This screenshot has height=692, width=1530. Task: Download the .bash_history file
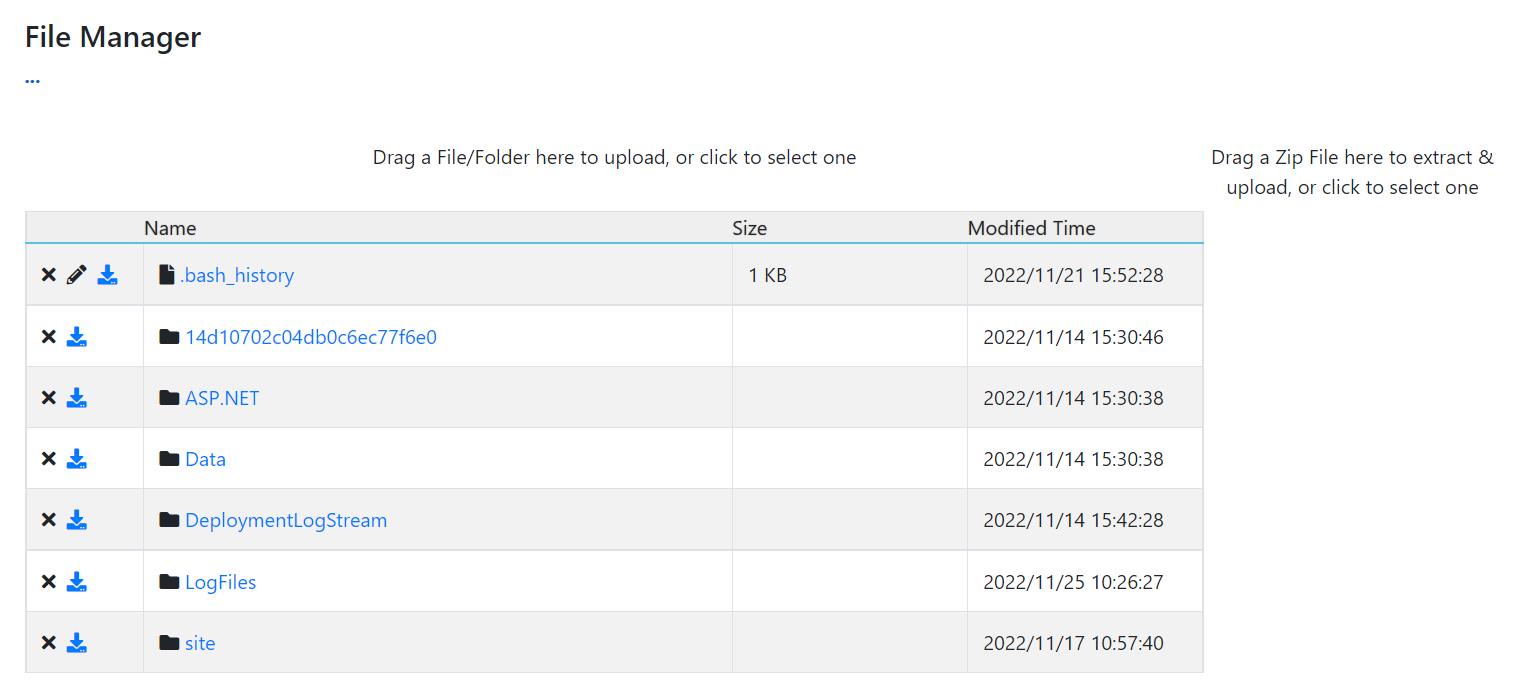107,275
